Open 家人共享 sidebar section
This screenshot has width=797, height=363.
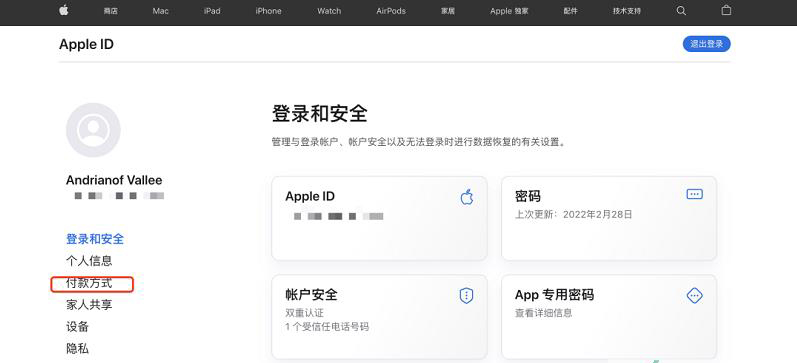pos(89,305)
